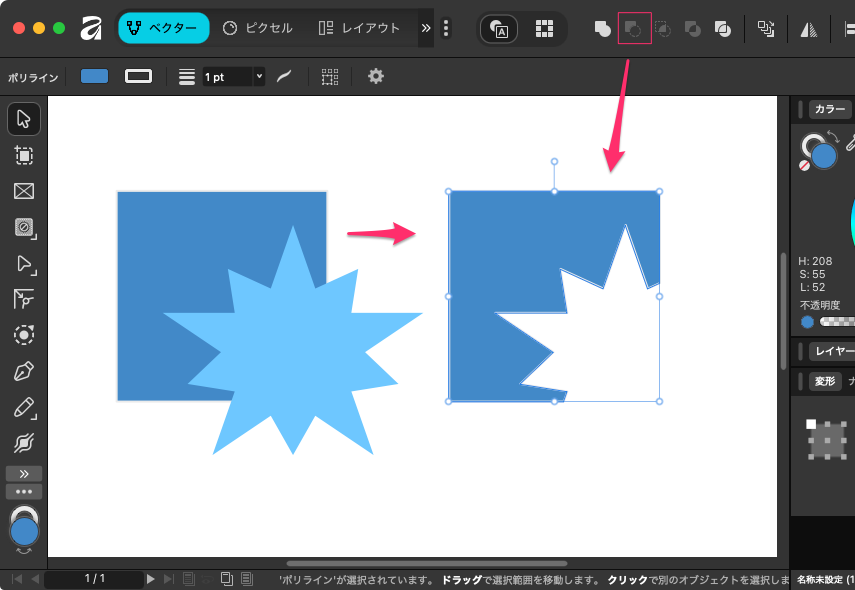The height and width of the screenshot is (590, 855).
Task: Select the Artboard tool
Action: (24, 155)
